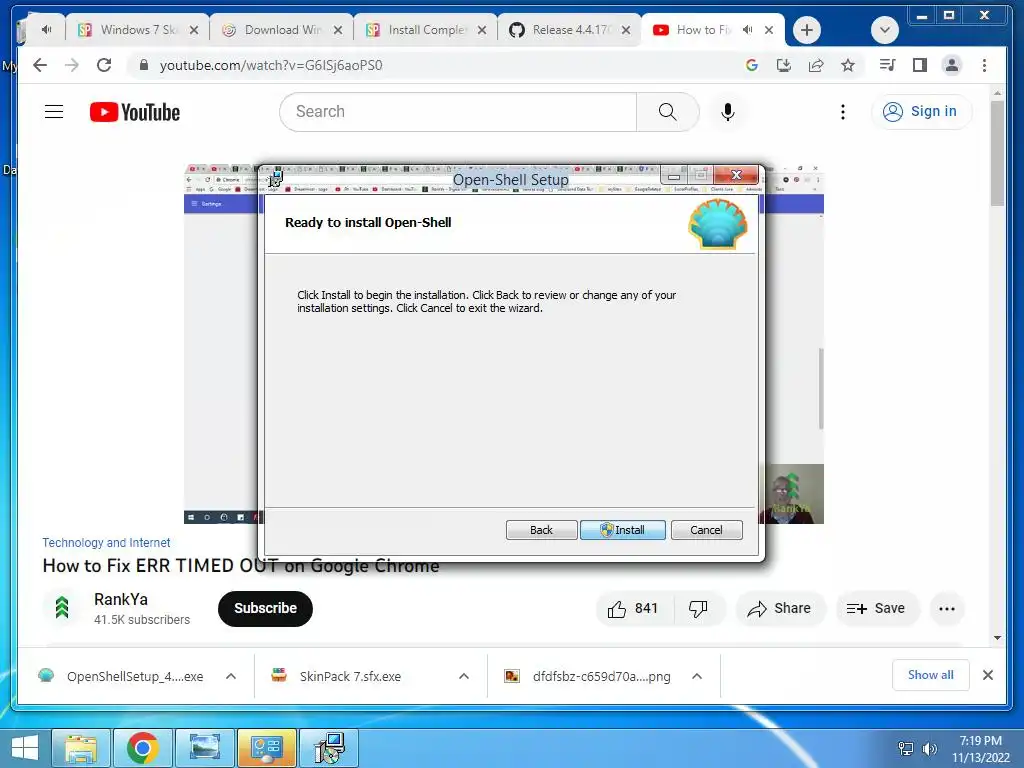The height and width of the screenshot is (768, 1024).
Task: Click the YouTube Search field
Action: (458, 112)
